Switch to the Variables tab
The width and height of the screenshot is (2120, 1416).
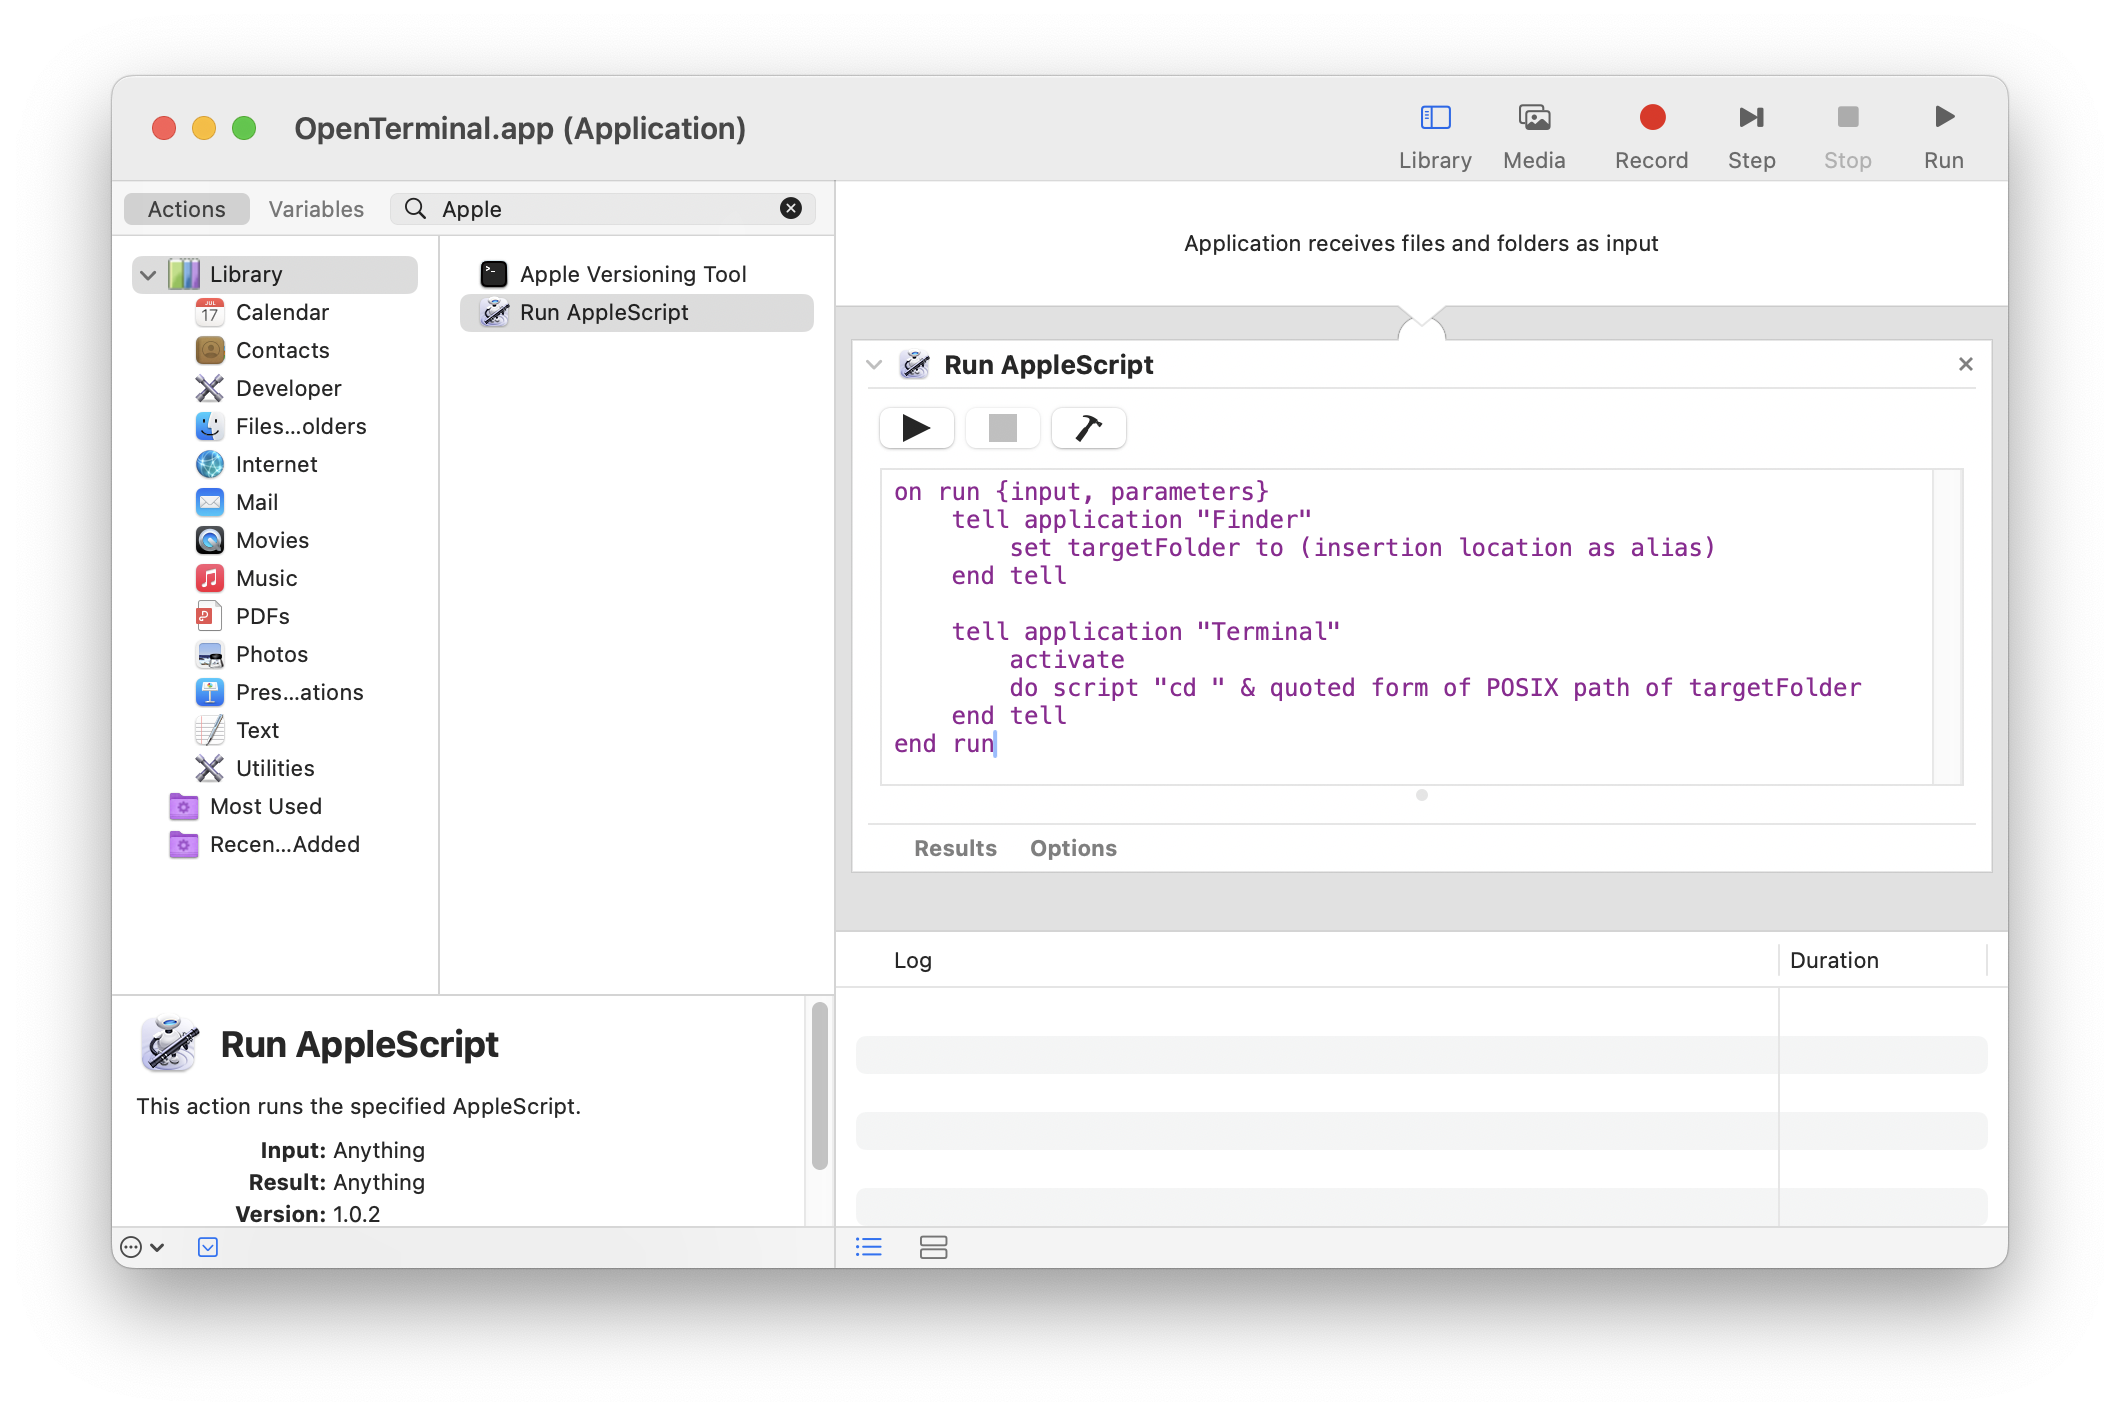coord(316,209)
